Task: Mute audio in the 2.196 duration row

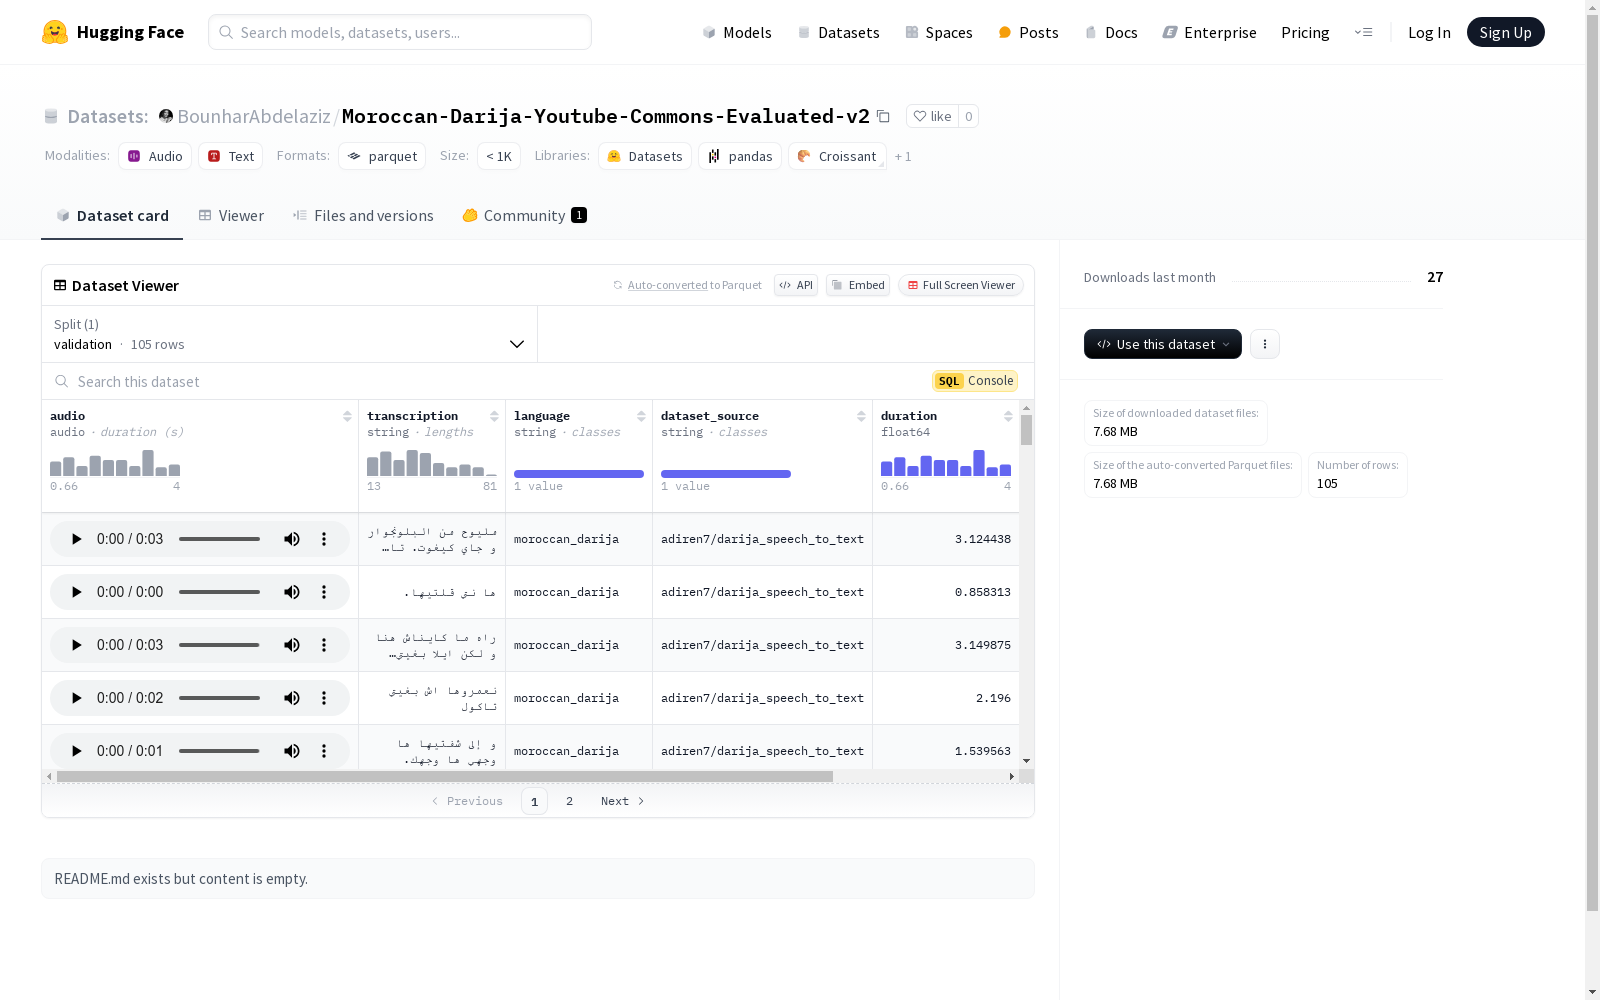Action: coord(292,698)
